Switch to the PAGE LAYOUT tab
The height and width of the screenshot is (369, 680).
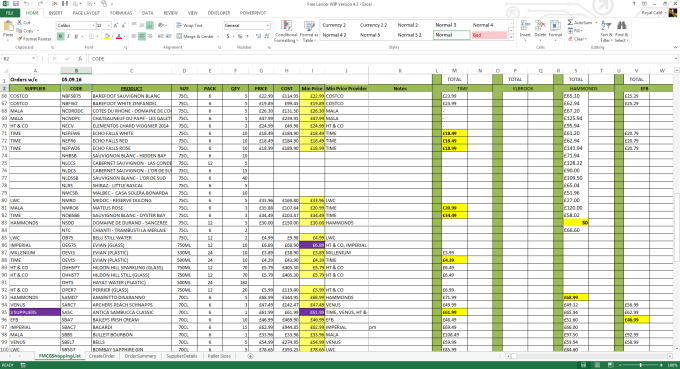86,13
